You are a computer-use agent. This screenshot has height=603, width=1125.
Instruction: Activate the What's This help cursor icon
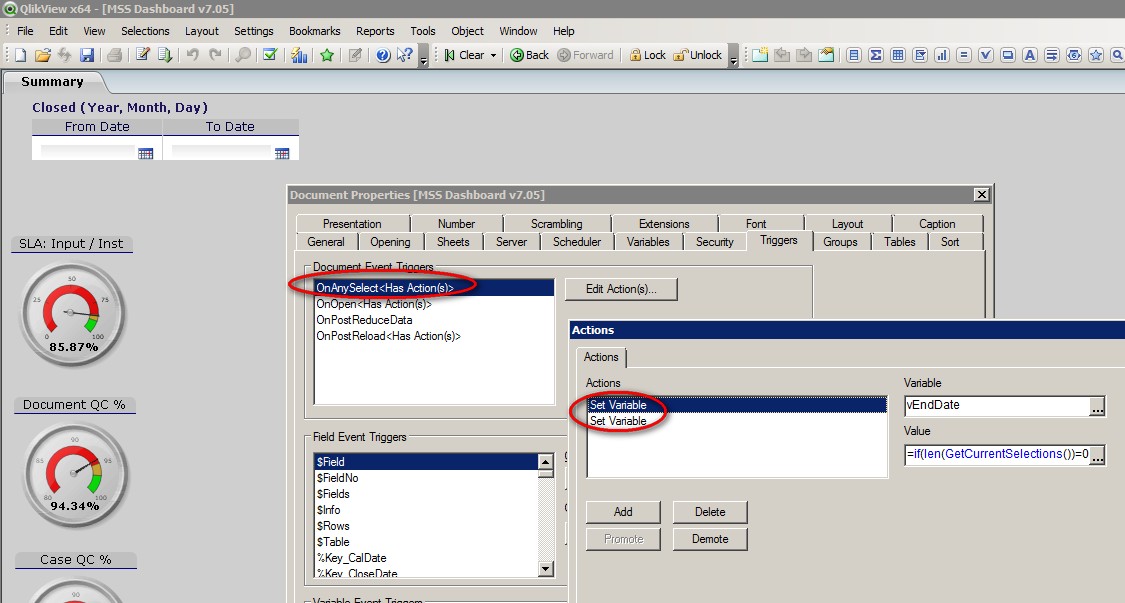[x=405, y=55]
